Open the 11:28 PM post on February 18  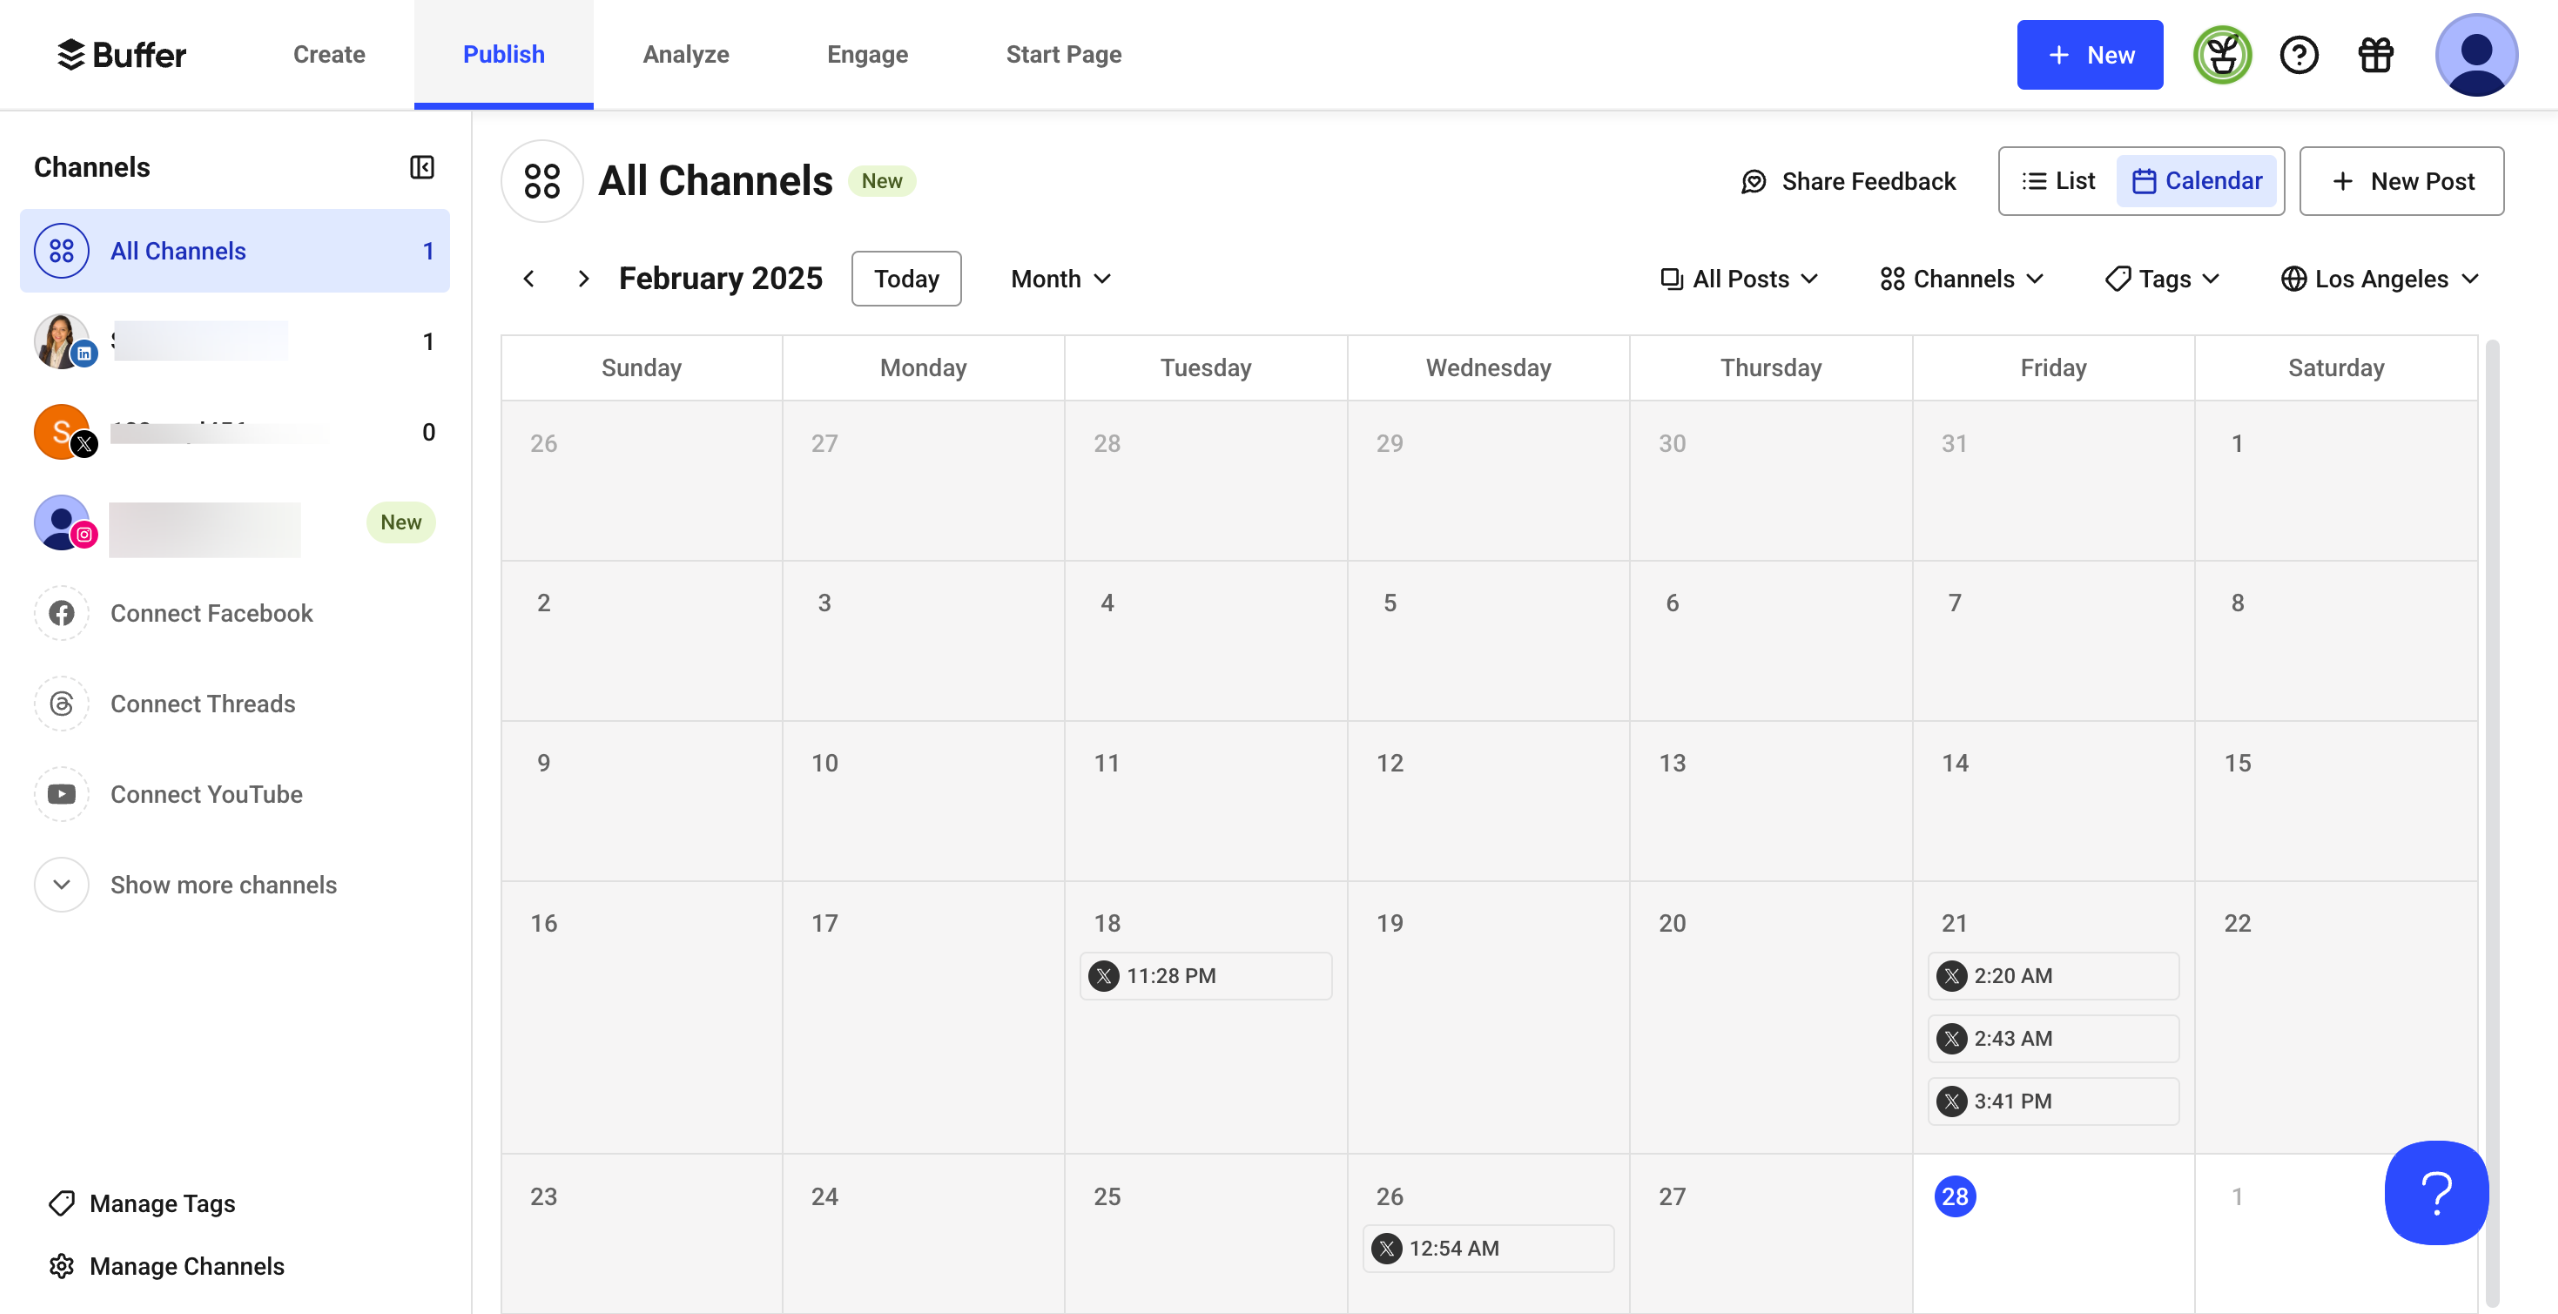(x=1205, y=976)
